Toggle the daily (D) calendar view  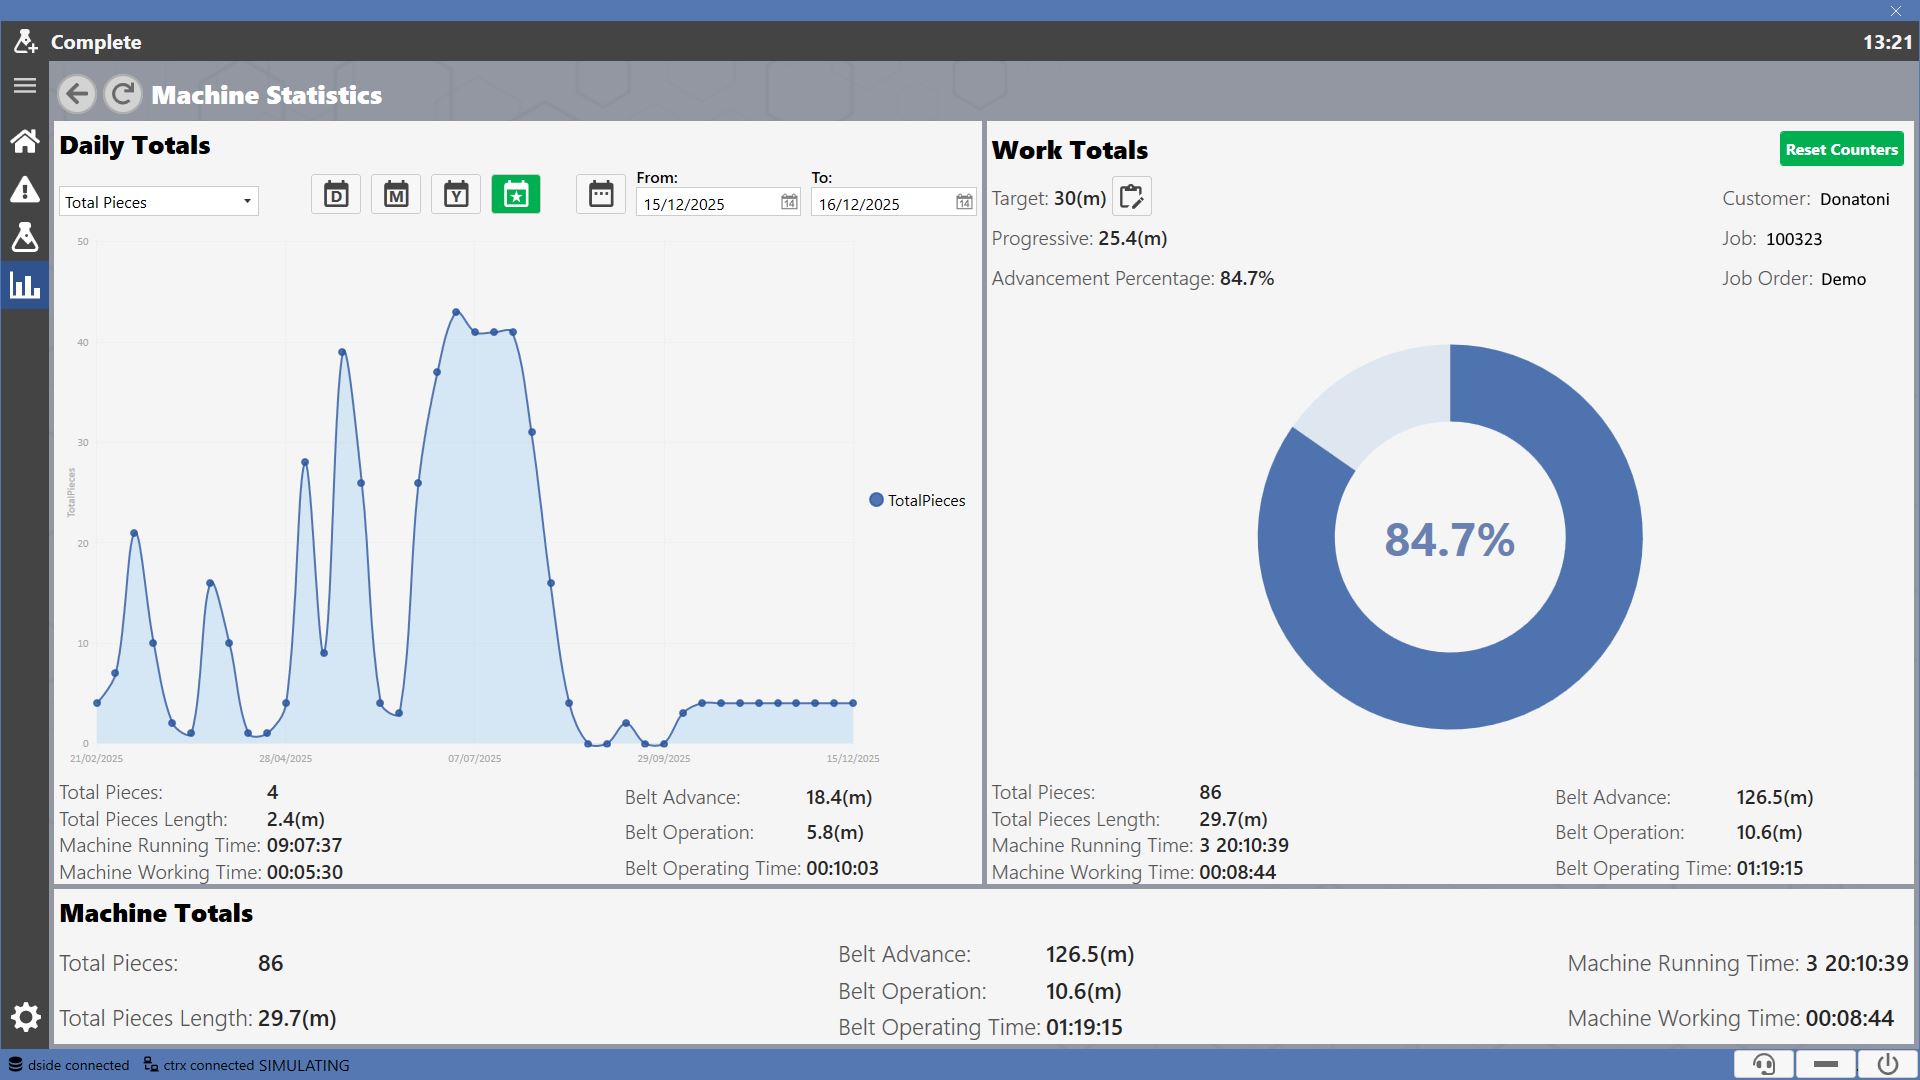tap(336, 194)
